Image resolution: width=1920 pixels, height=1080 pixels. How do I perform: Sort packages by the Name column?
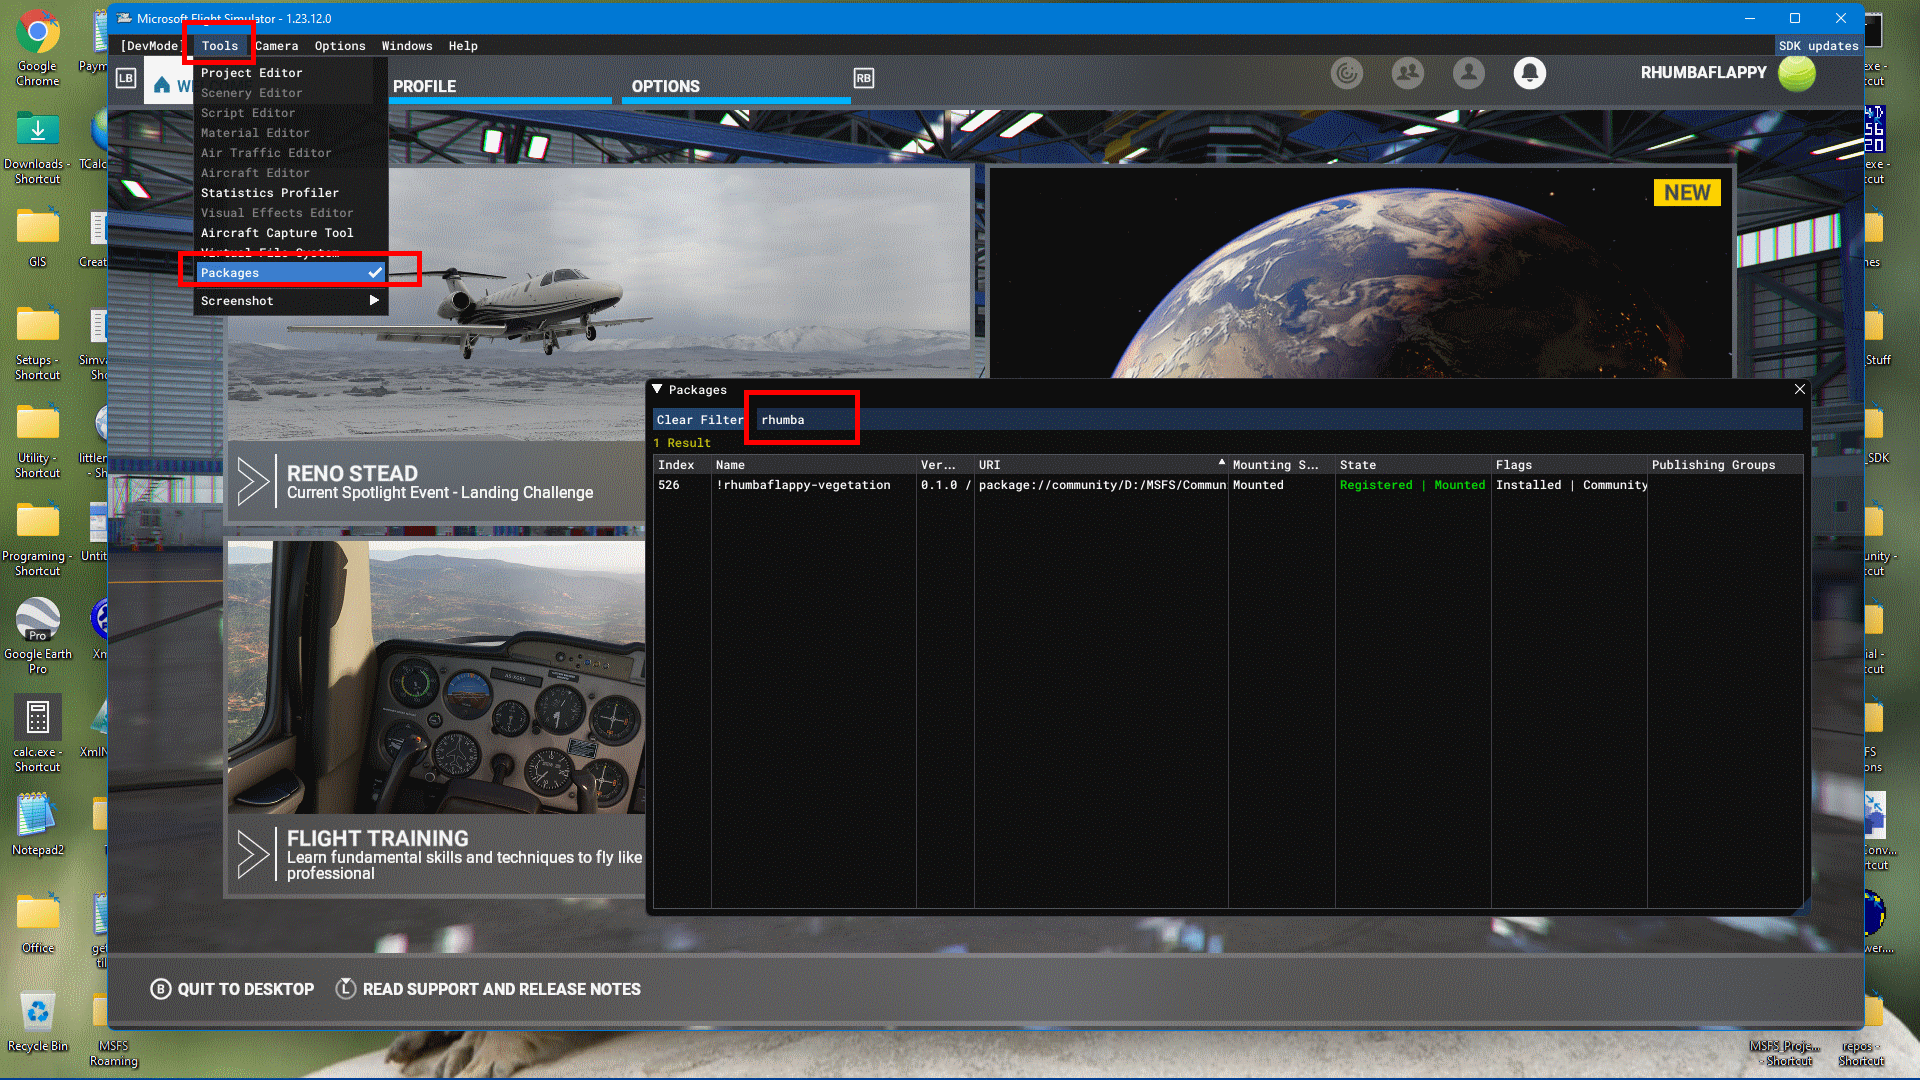814,465
